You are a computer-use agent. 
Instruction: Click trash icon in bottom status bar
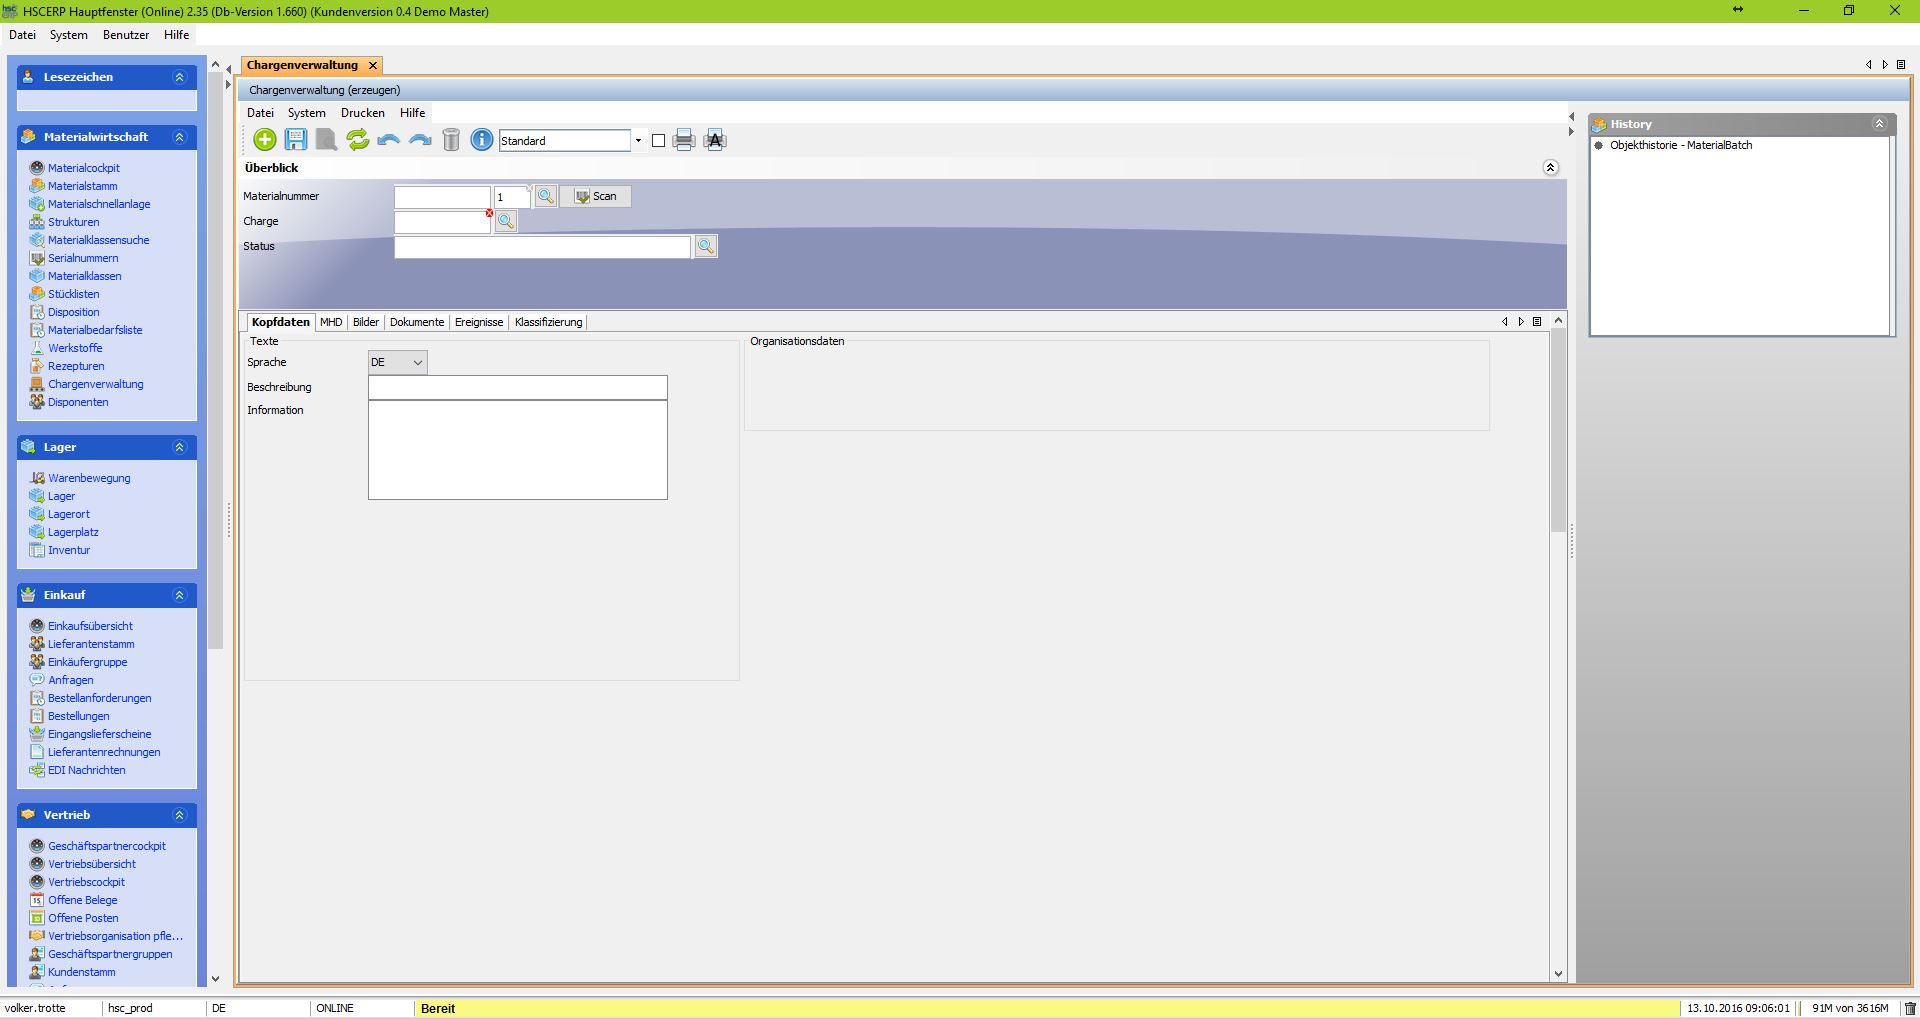tap(1910, 1008)
